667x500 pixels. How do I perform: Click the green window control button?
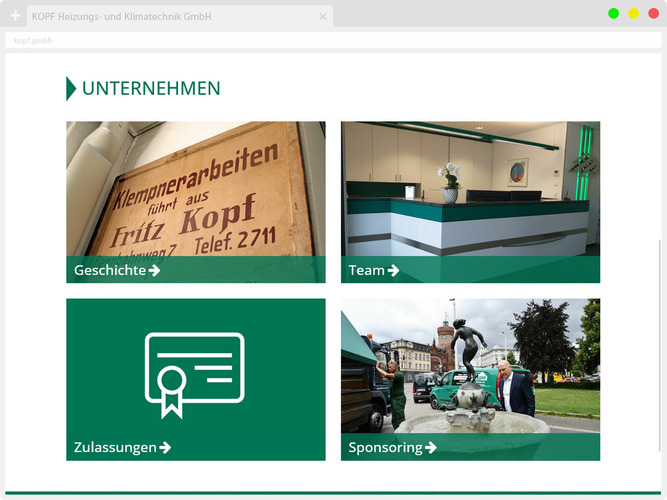pyautogui.click(x=613, y=13)
